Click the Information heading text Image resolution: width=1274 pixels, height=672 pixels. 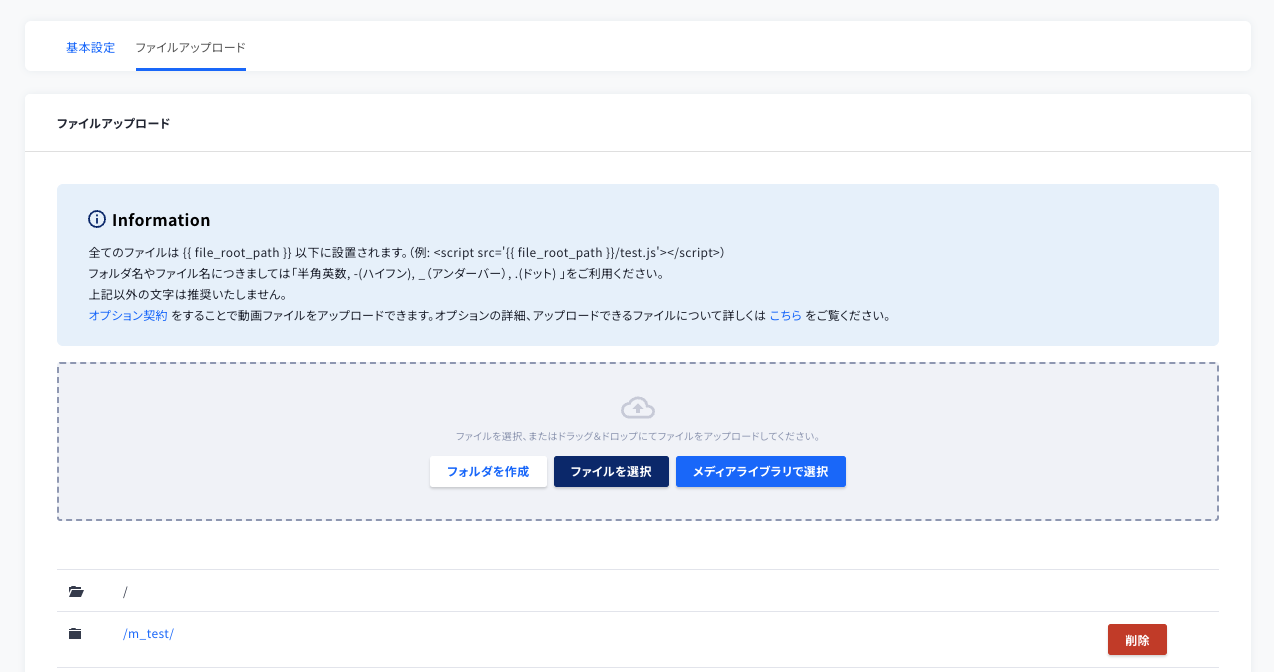[161, 220]
